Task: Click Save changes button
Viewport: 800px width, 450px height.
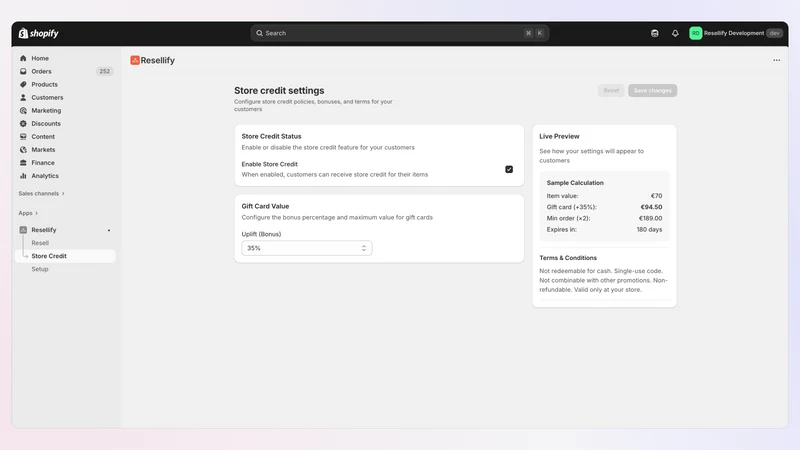Action: coord(653,90)
